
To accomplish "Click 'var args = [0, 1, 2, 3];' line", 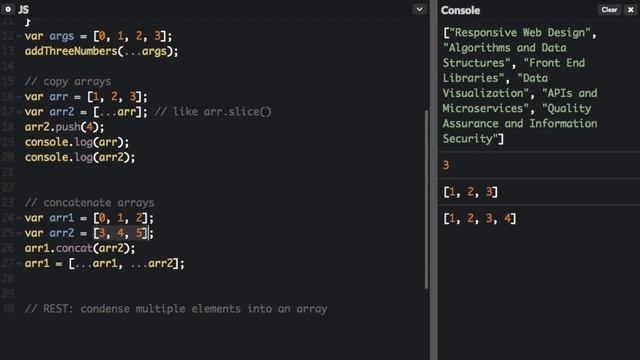I will tap(98, 36).
